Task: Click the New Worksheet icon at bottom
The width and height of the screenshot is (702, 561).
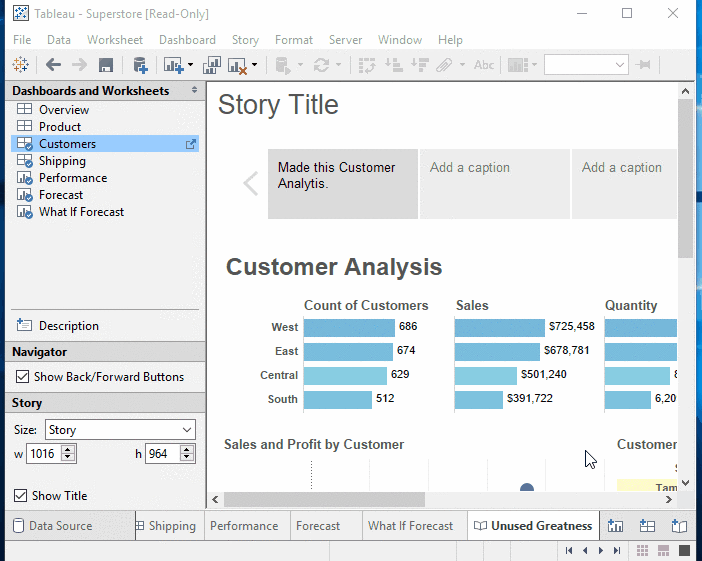Action: 615,526
